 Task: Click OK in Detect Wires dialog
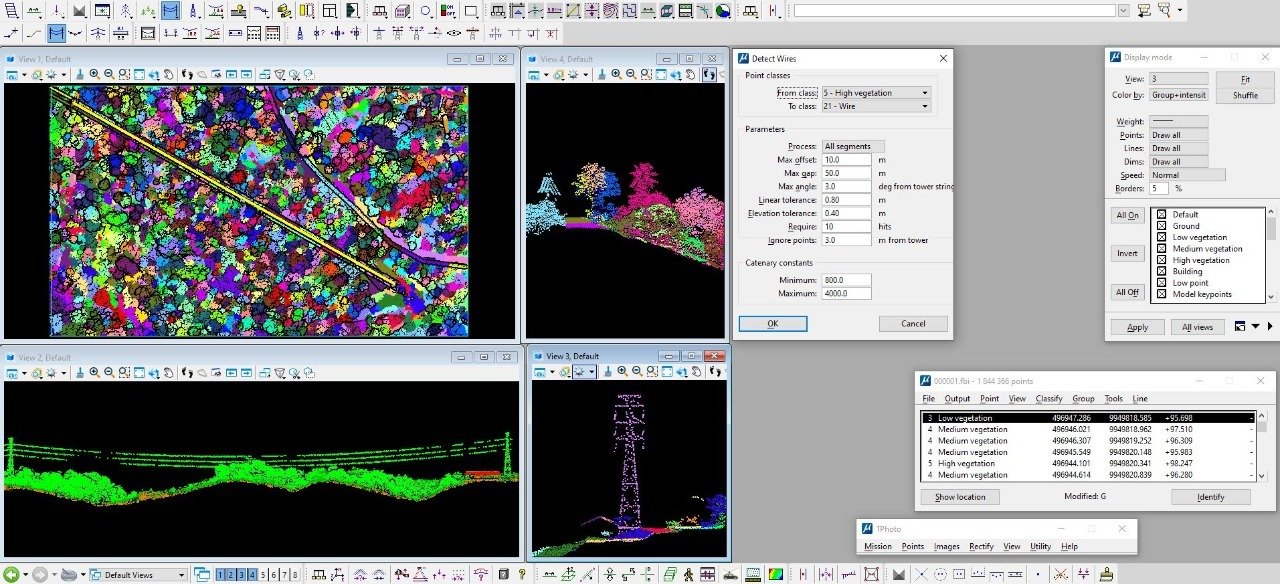(772, 324)
